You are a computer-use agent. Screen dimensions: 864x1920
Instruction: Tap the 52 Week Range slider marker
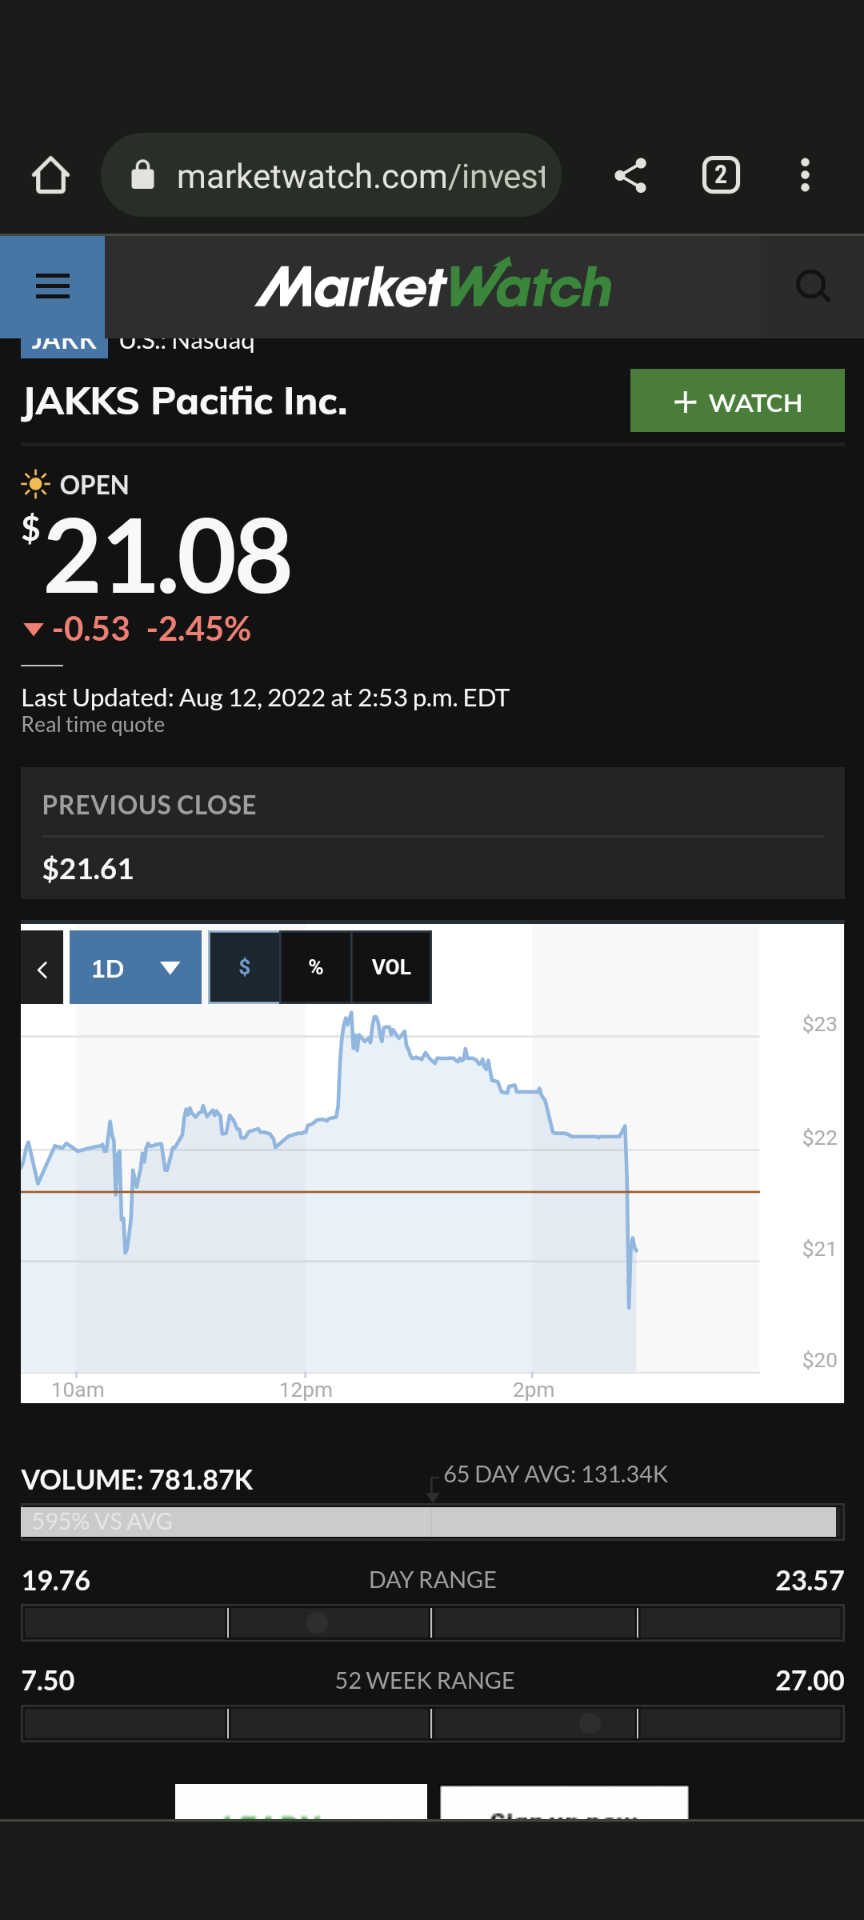[590, 1723]
